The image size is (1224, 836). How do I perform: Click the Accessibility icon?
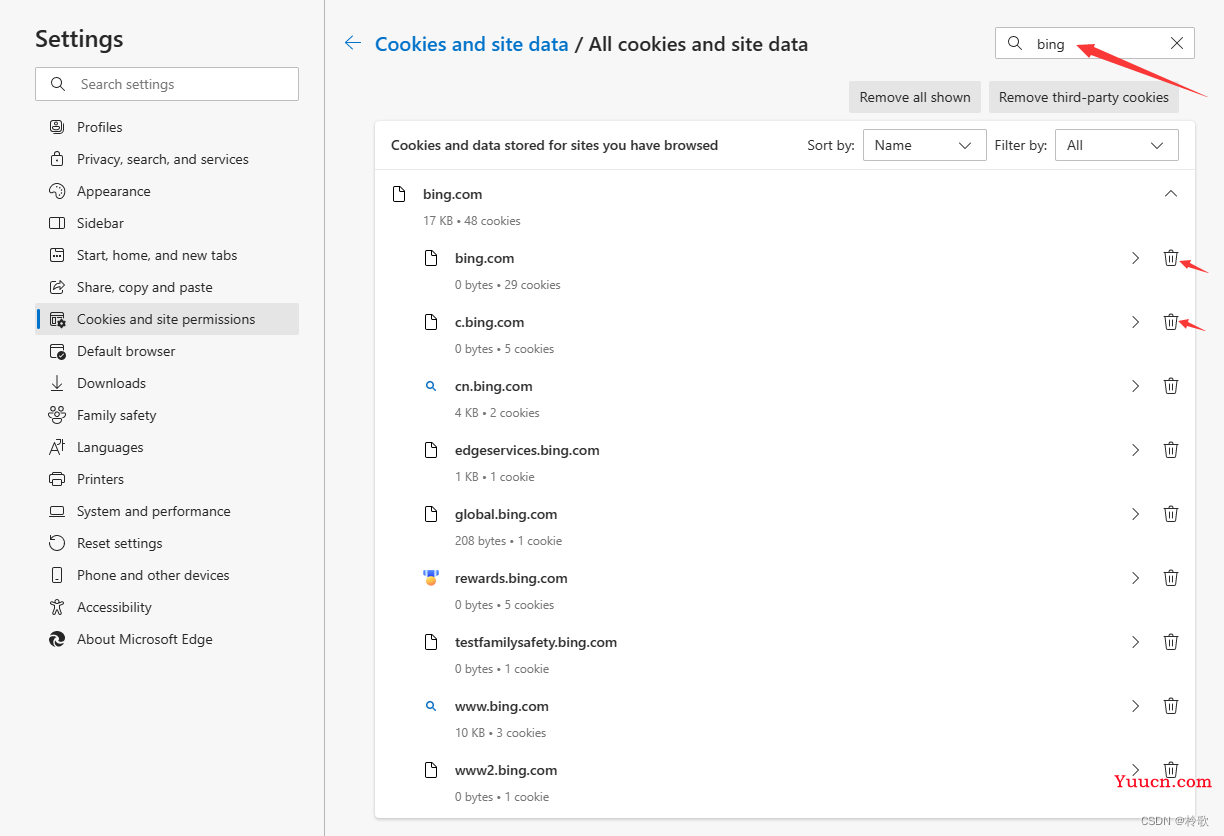pyautogui.click(x=57, y=607)
